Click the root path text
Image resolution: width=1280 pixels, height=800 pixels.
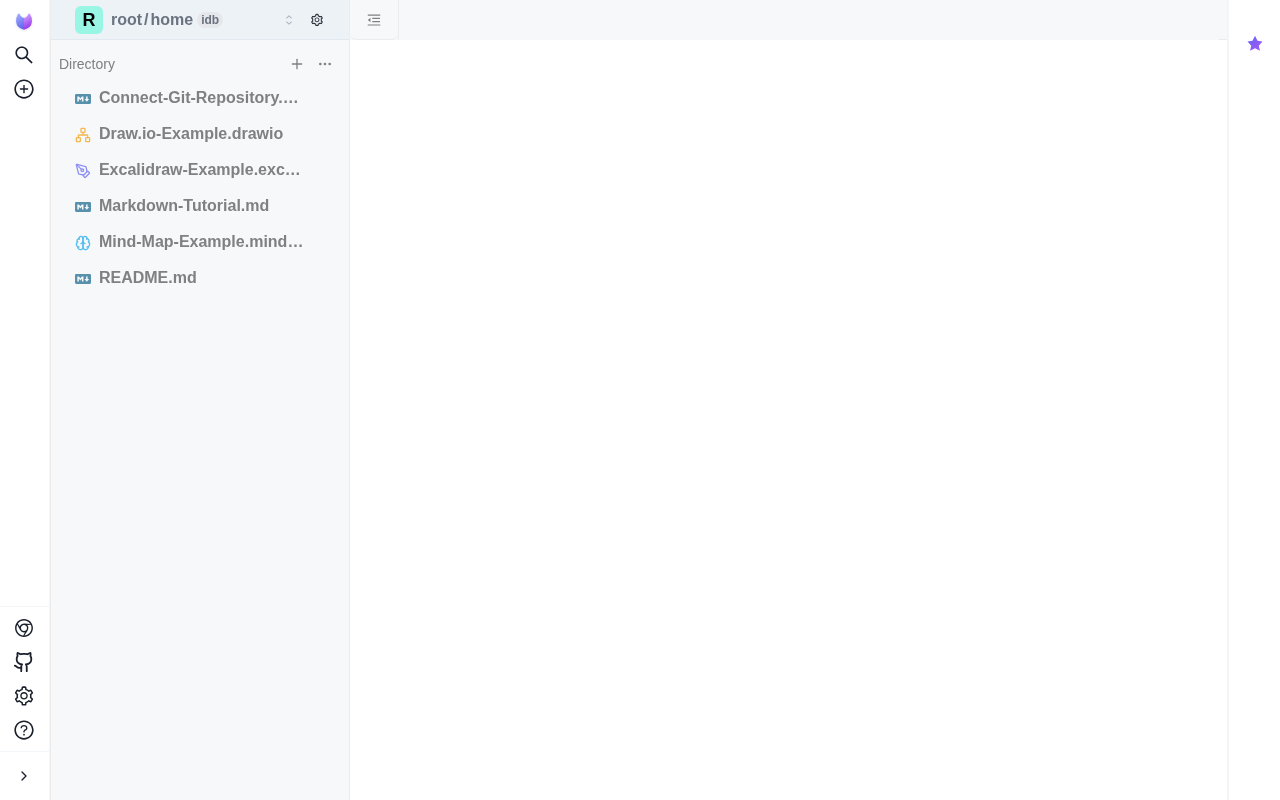(126, 20)
